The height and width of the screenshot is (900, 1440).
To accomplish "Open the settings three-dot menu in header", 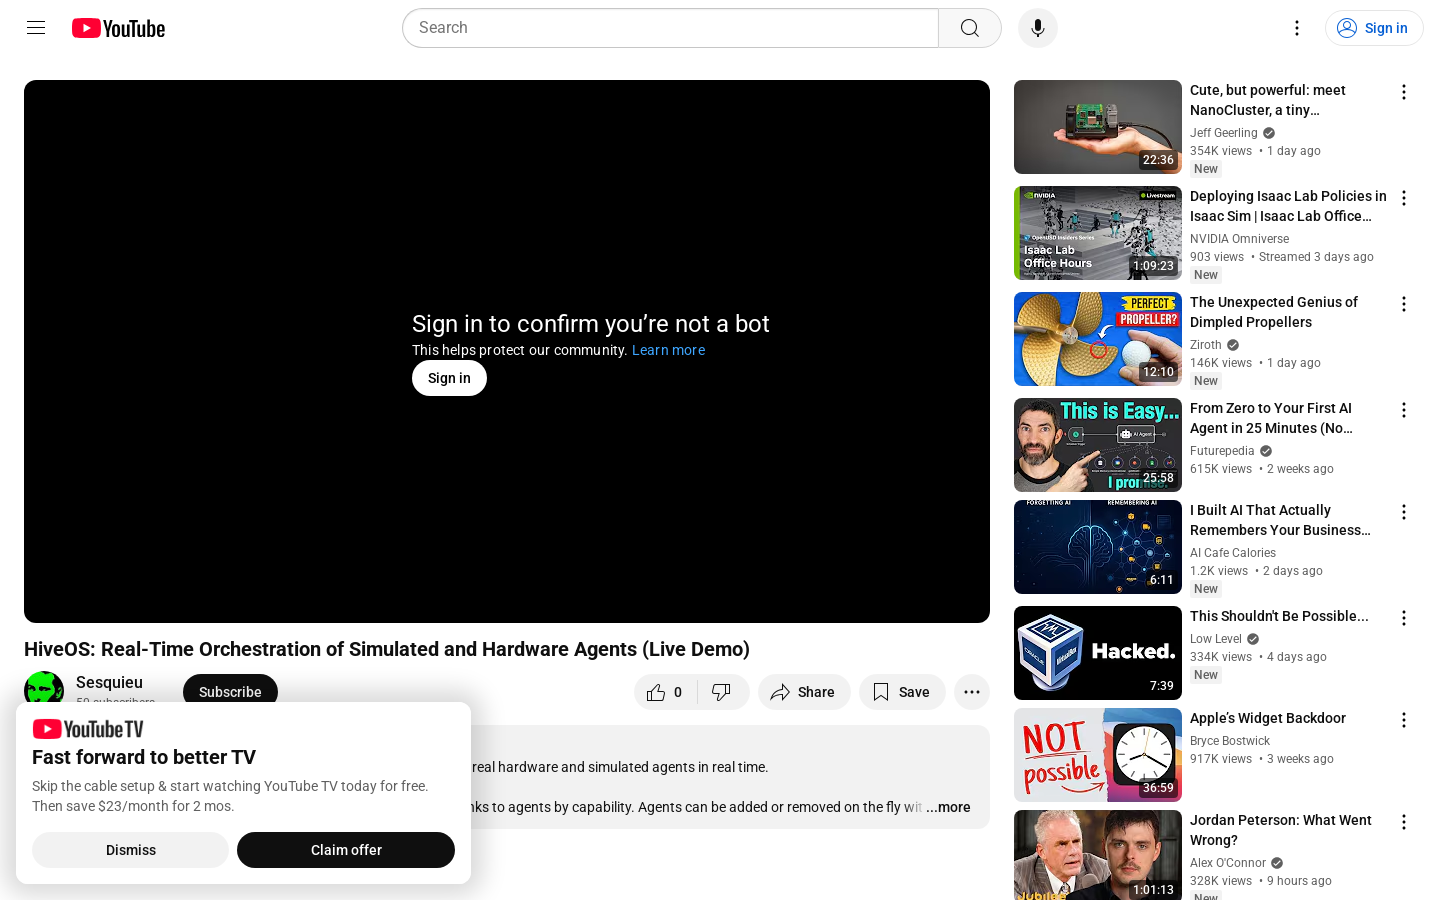I will [x=1297, y=28].
